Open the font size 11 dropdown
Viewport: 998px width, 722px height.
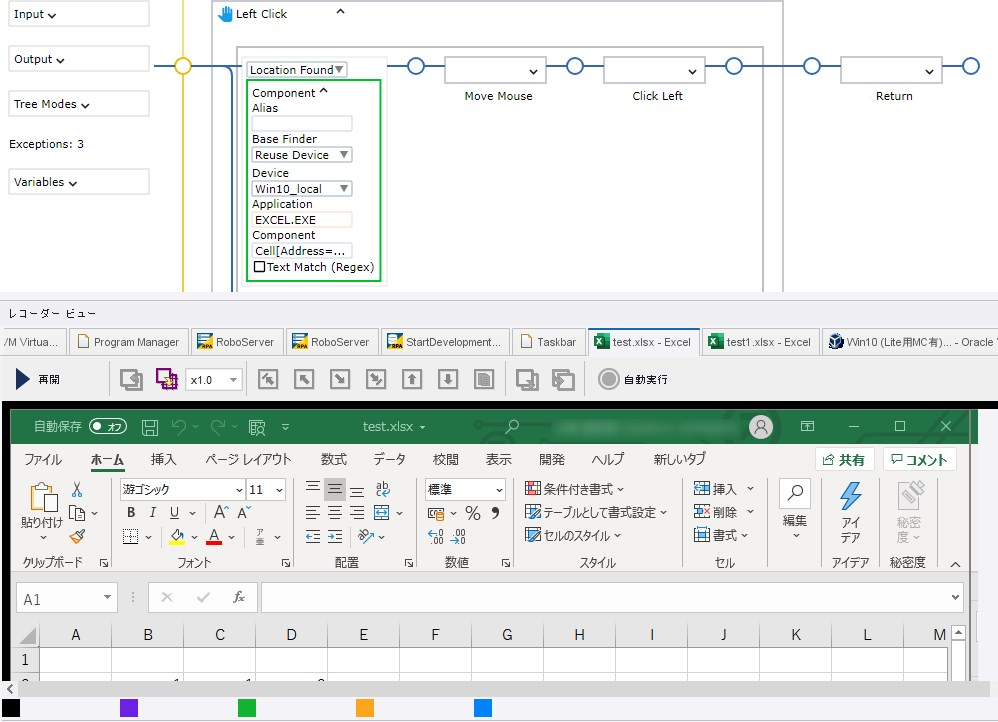tap(279, 490)
